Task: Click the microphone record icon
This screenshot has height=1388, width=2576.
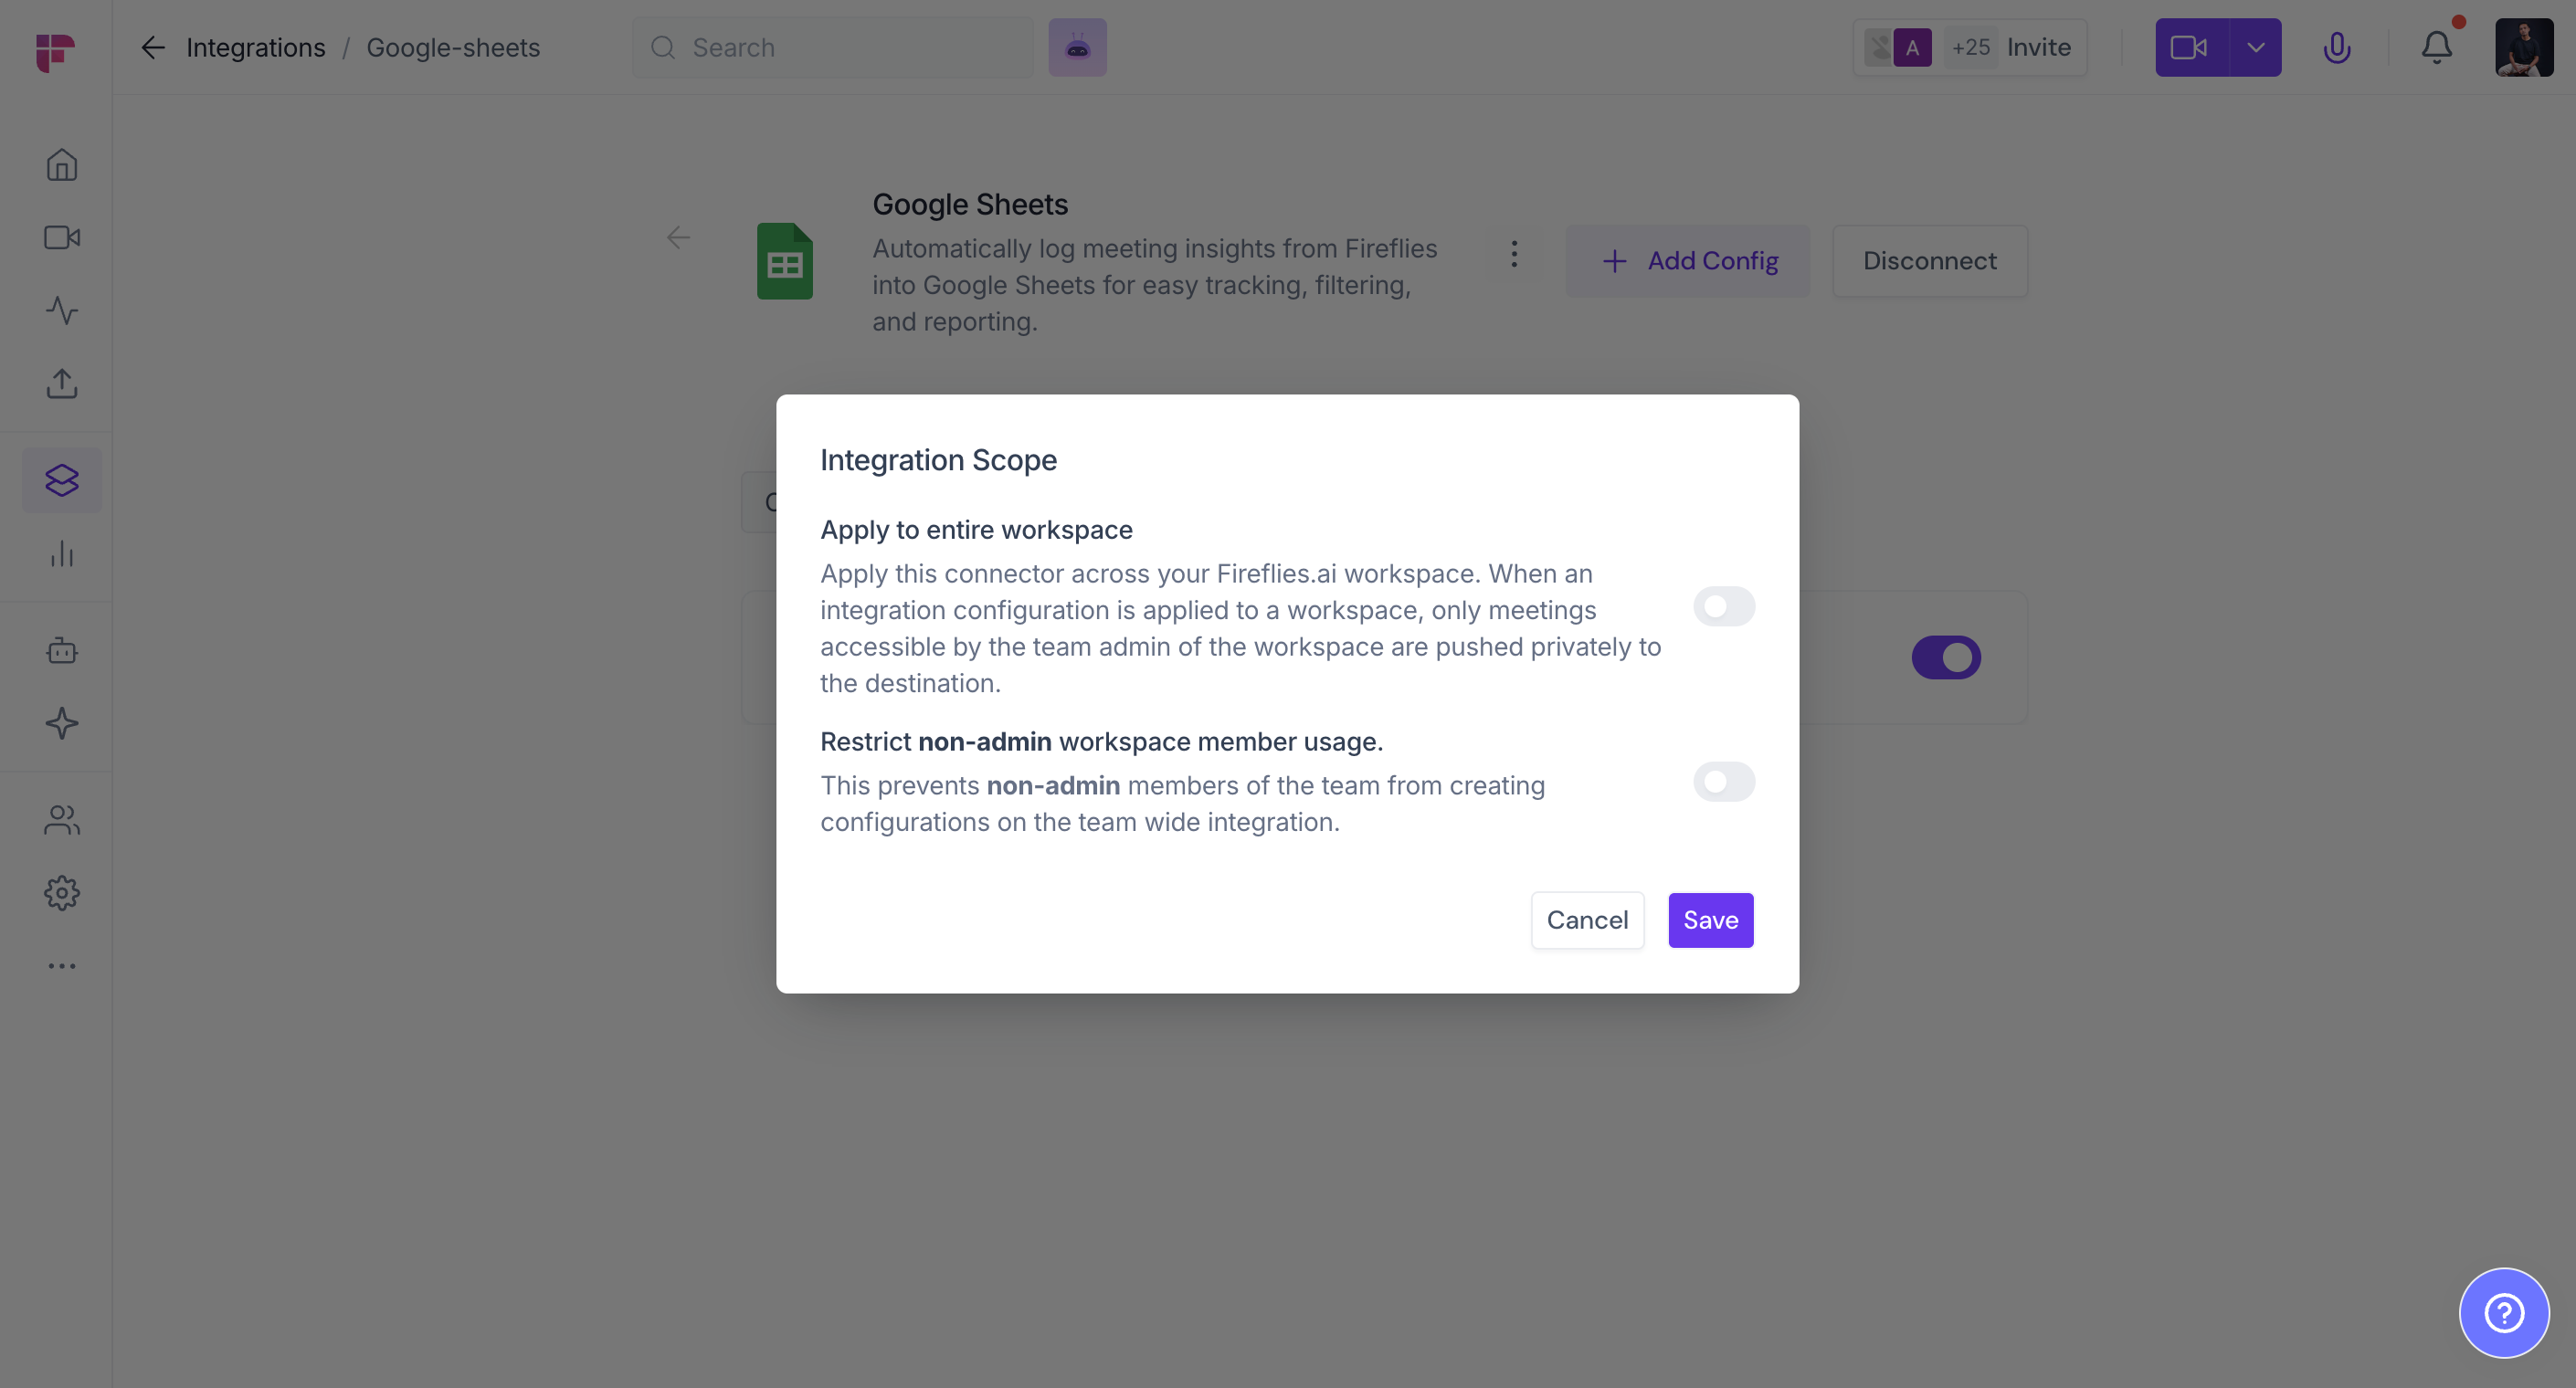Action: point(2336,48)
